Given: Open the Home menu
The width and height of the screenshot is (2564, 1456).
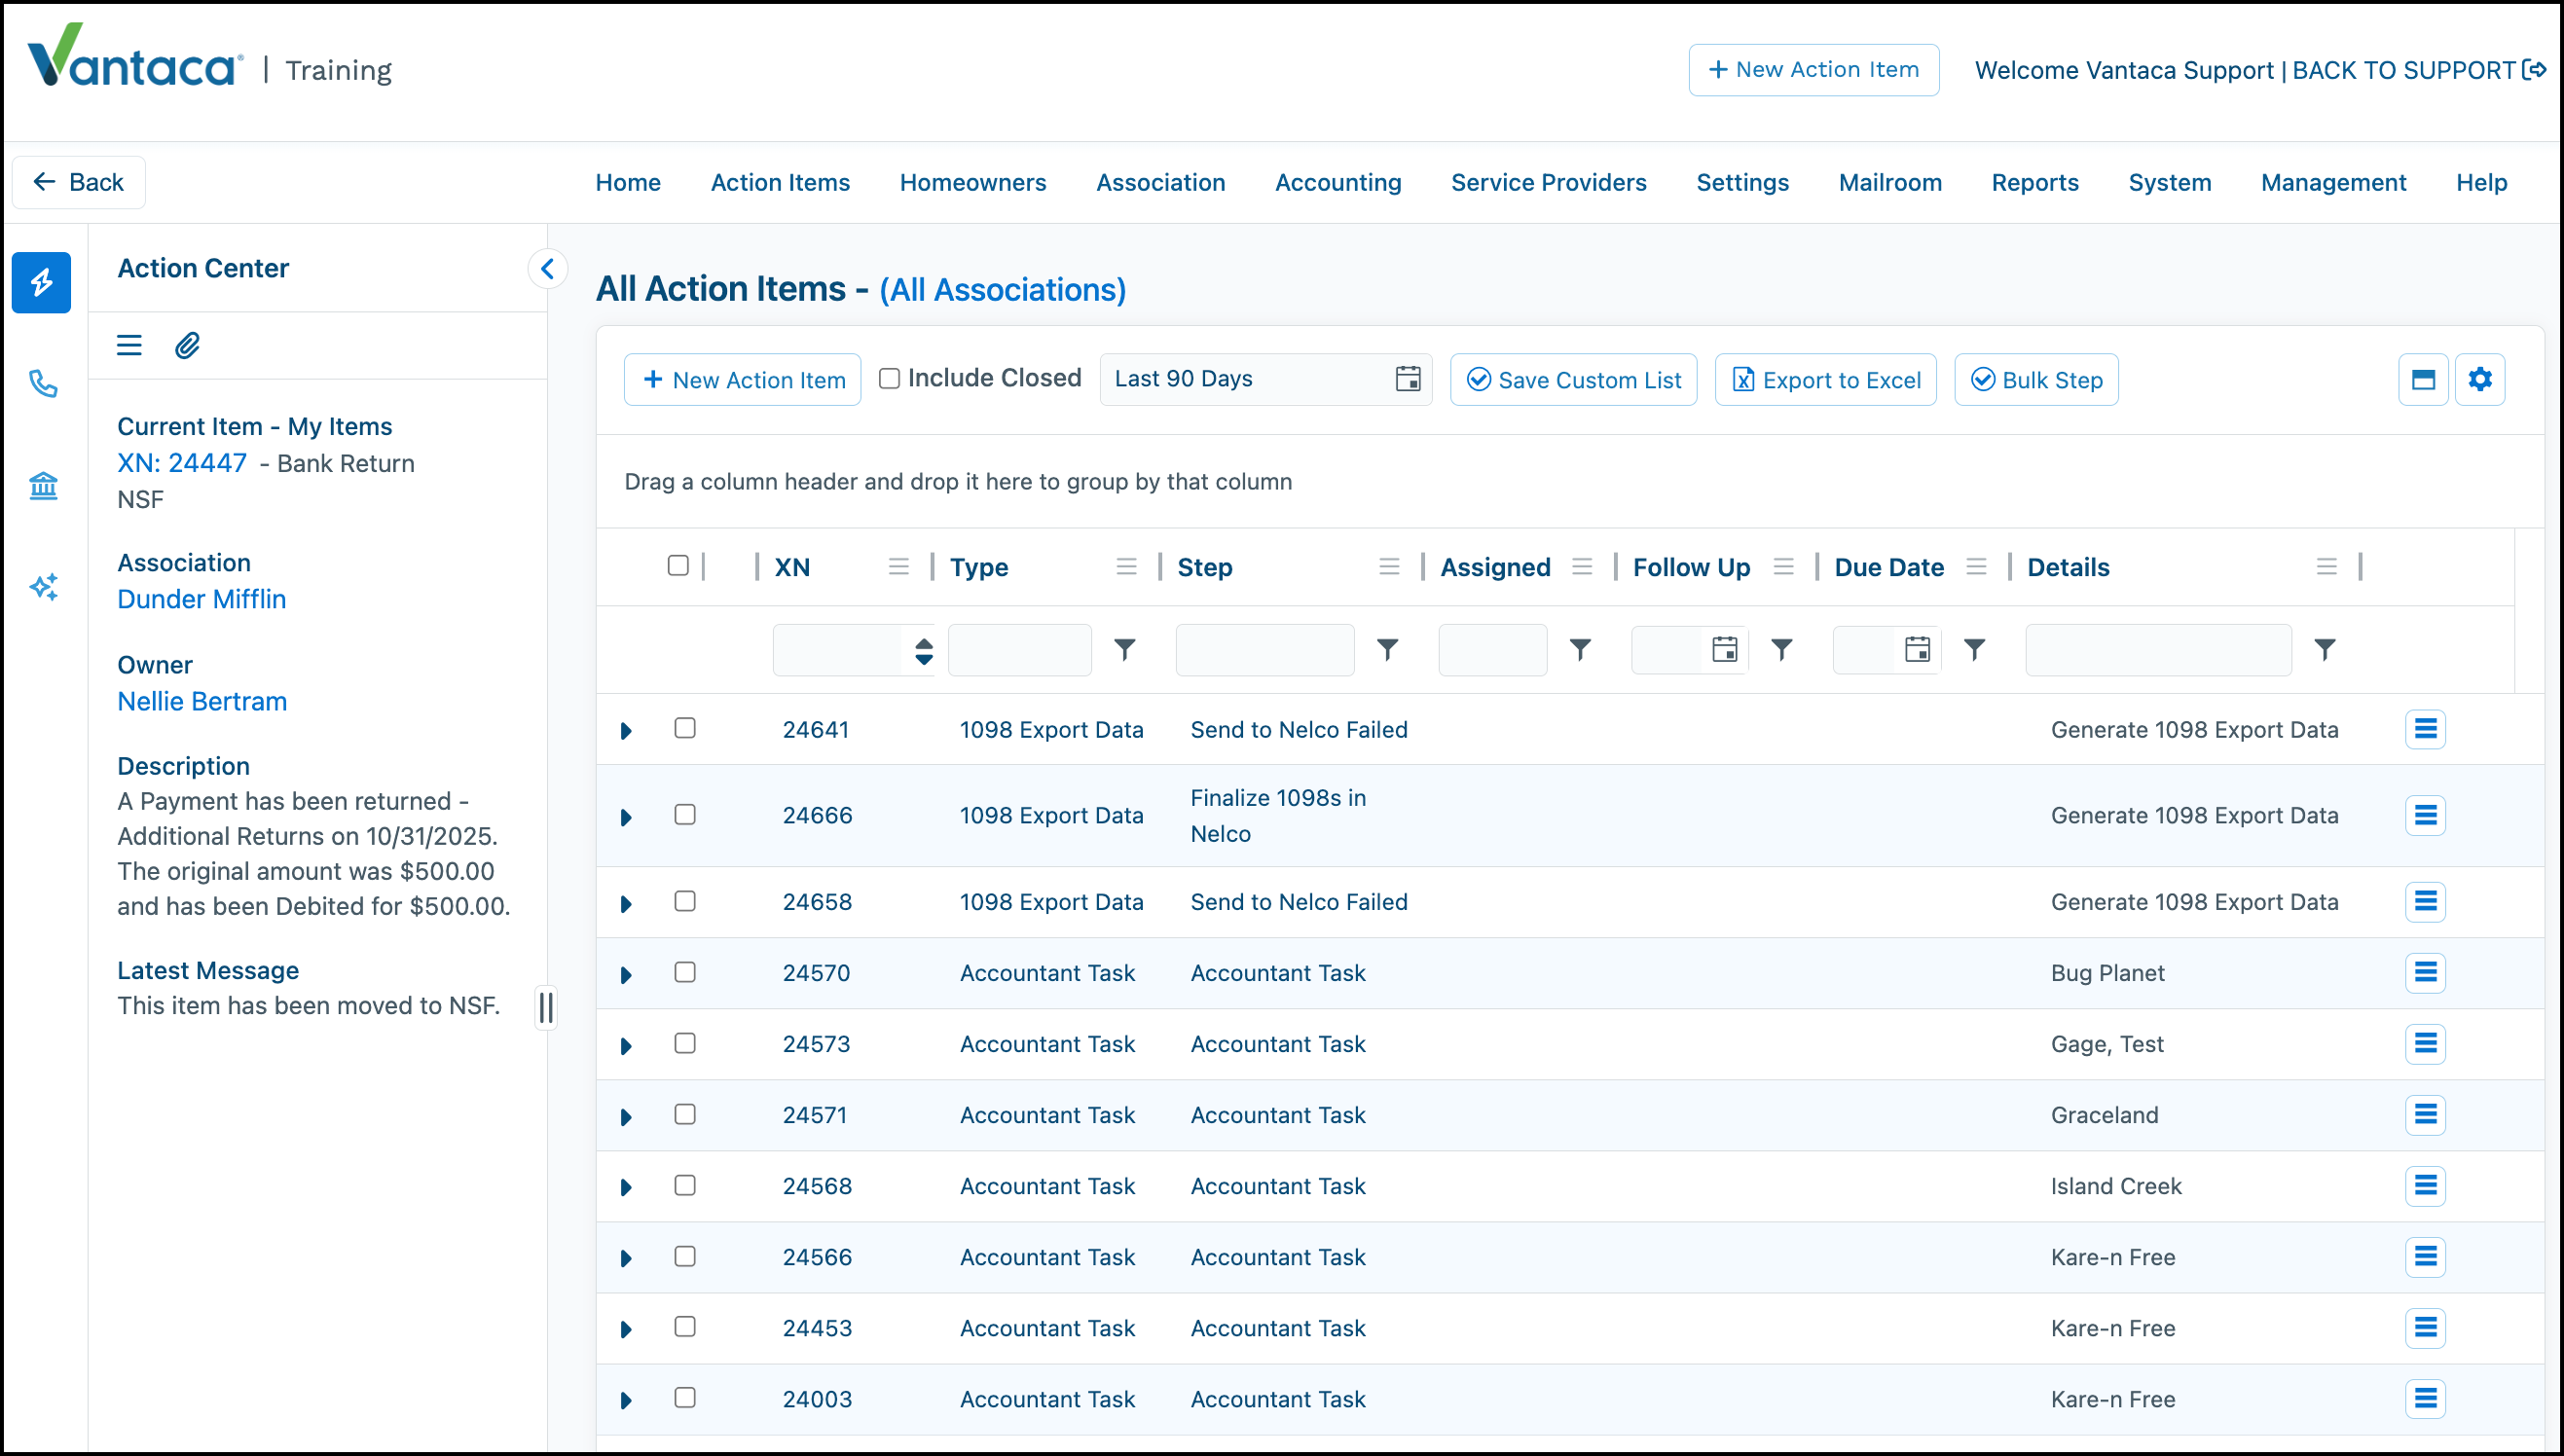Looking at the screenshot, I should click(628, 182).
